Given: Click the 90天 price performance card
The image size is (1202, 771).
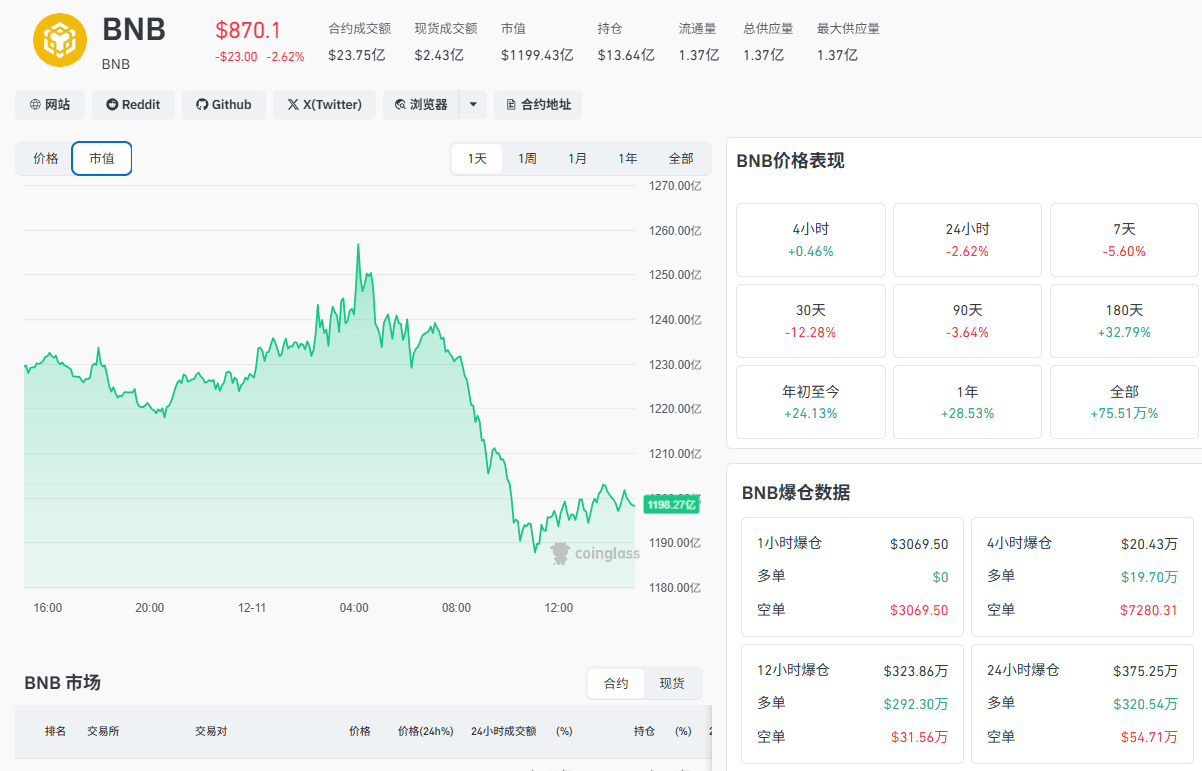Looking at the screenshot, I should (x=967, y=321).
